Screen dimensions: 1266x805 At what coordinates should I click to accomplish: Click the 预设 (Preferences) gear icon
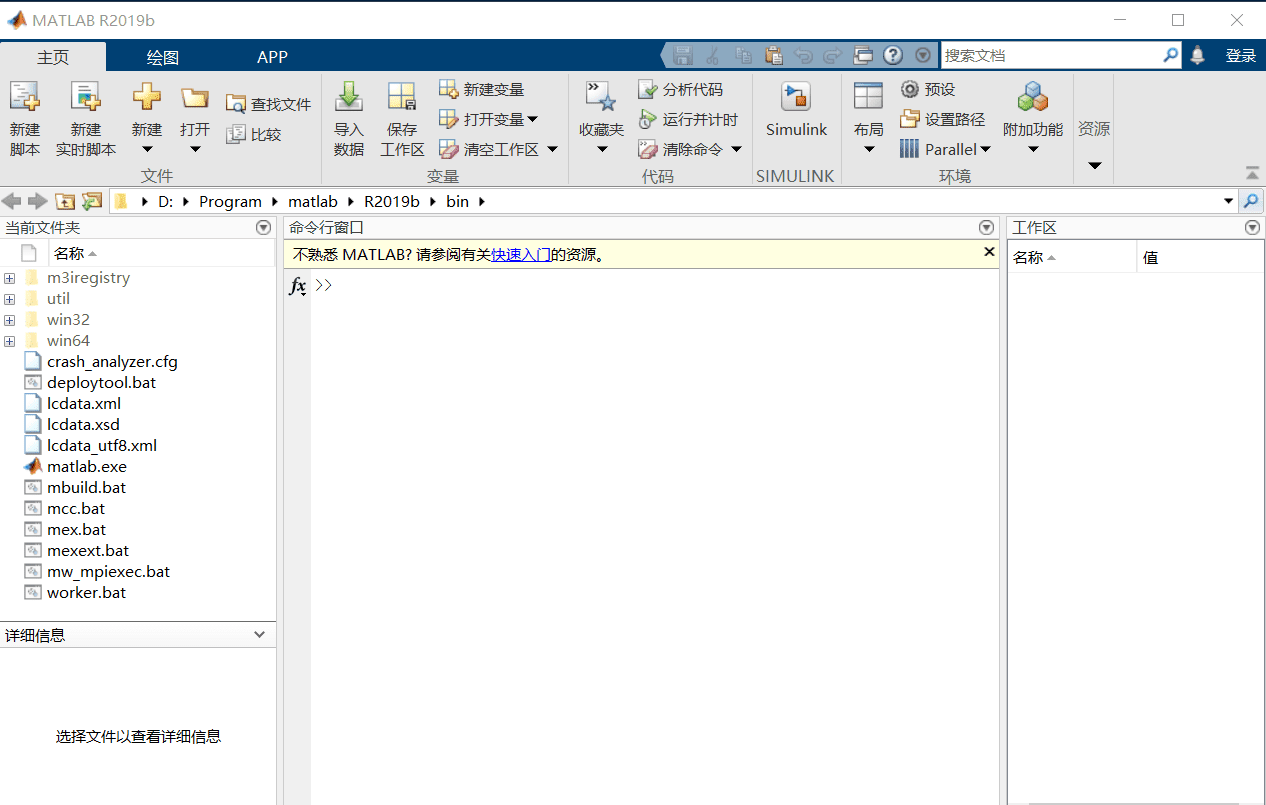coord(910,90)
